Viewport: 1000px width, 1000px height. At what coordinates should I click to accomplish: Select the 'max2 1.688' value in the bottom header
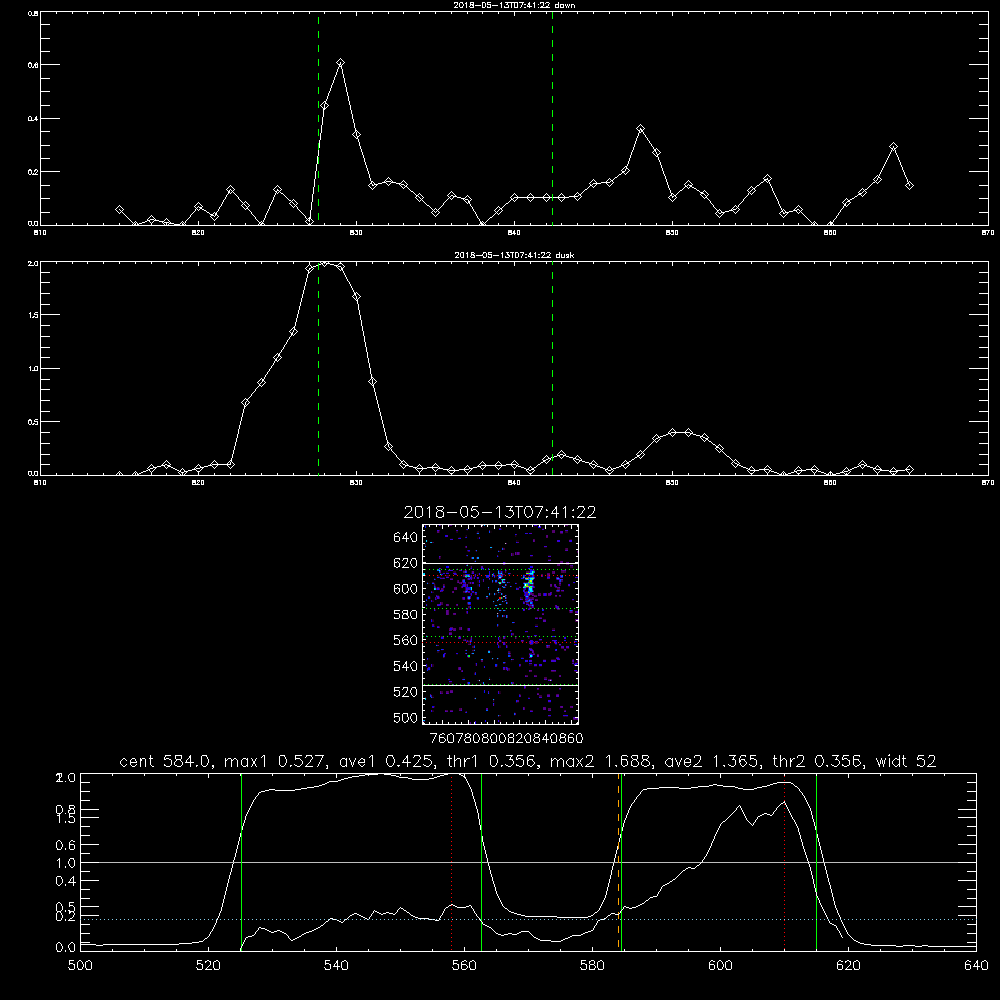coord(601,761)
